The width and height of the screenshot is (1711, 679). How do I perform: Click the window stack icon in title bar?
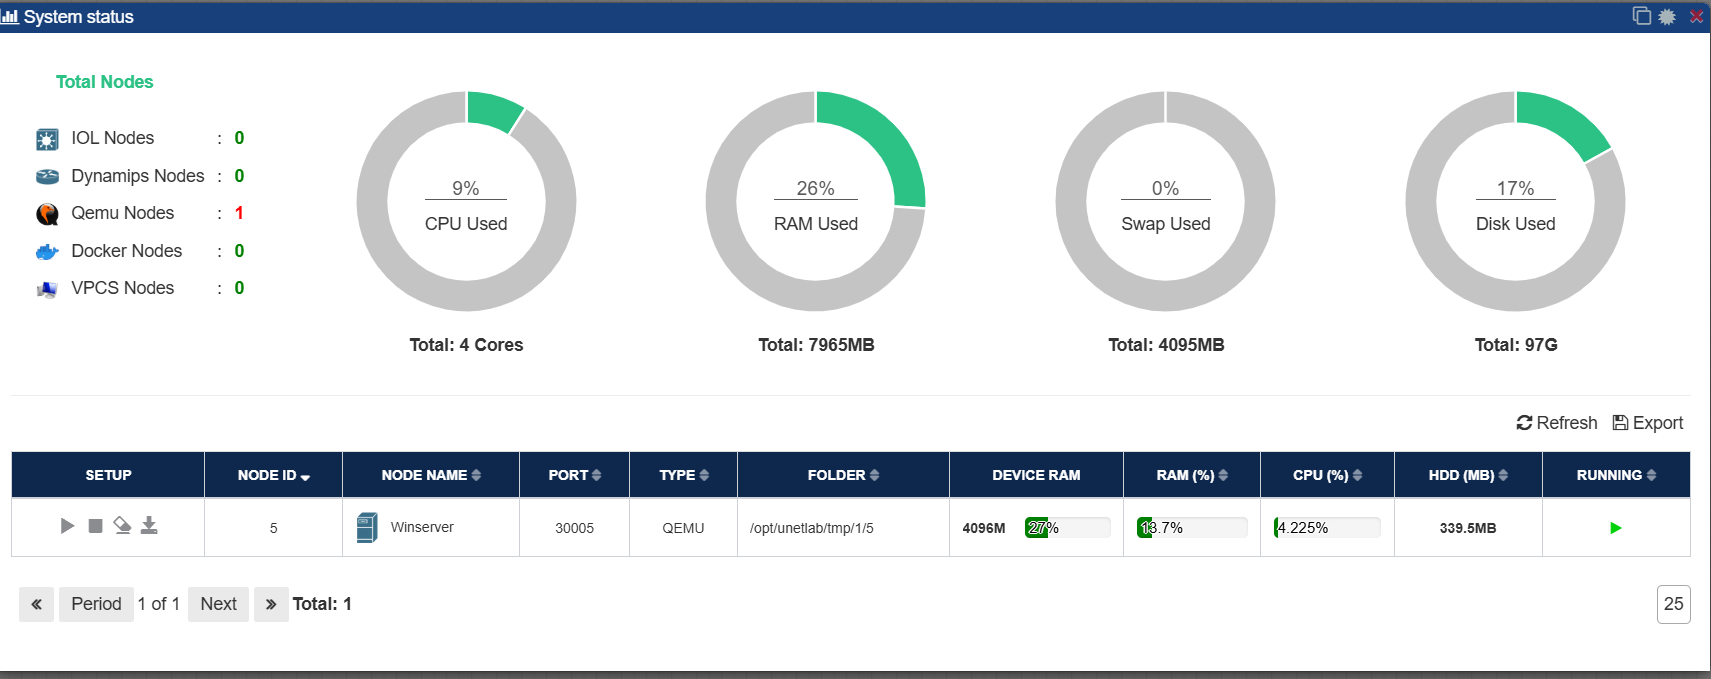click(1642, 16)
